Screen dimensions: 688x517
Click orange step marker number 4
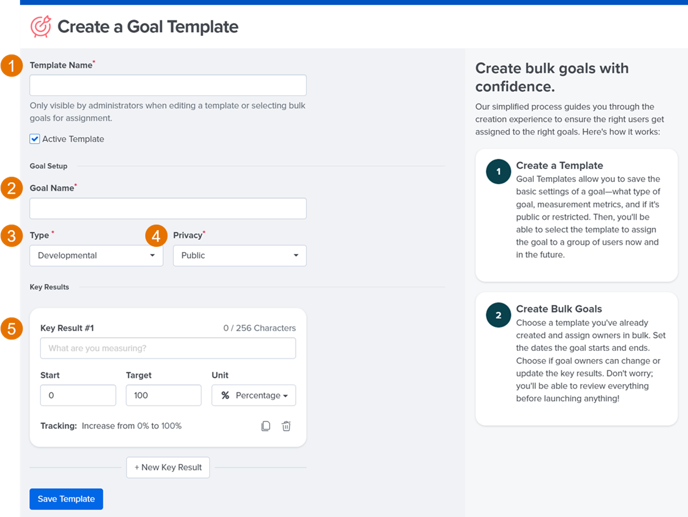(x=156, y=236)
